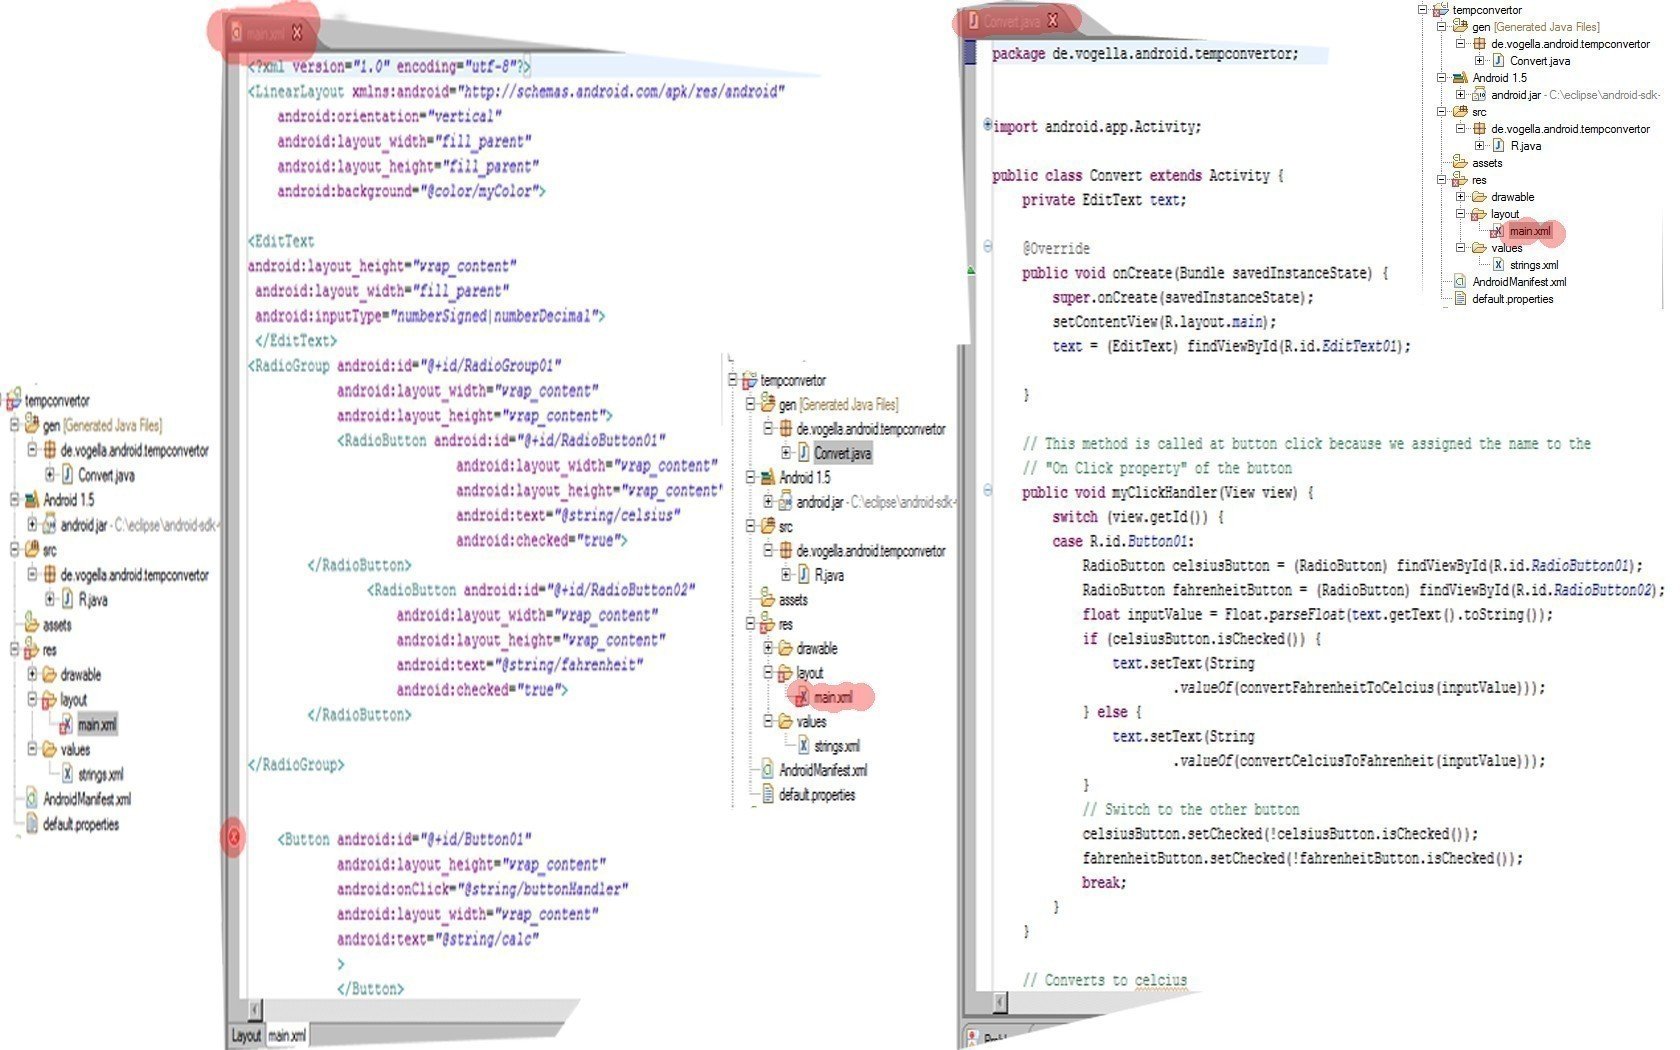Select default.properties label in middle tree
This screenshot has width=1680, height=1050.
pos(817,795)
